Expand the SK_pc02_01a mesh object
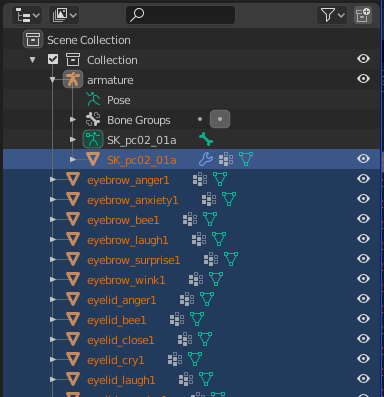384x397 pixels. (x=72, y=159)
